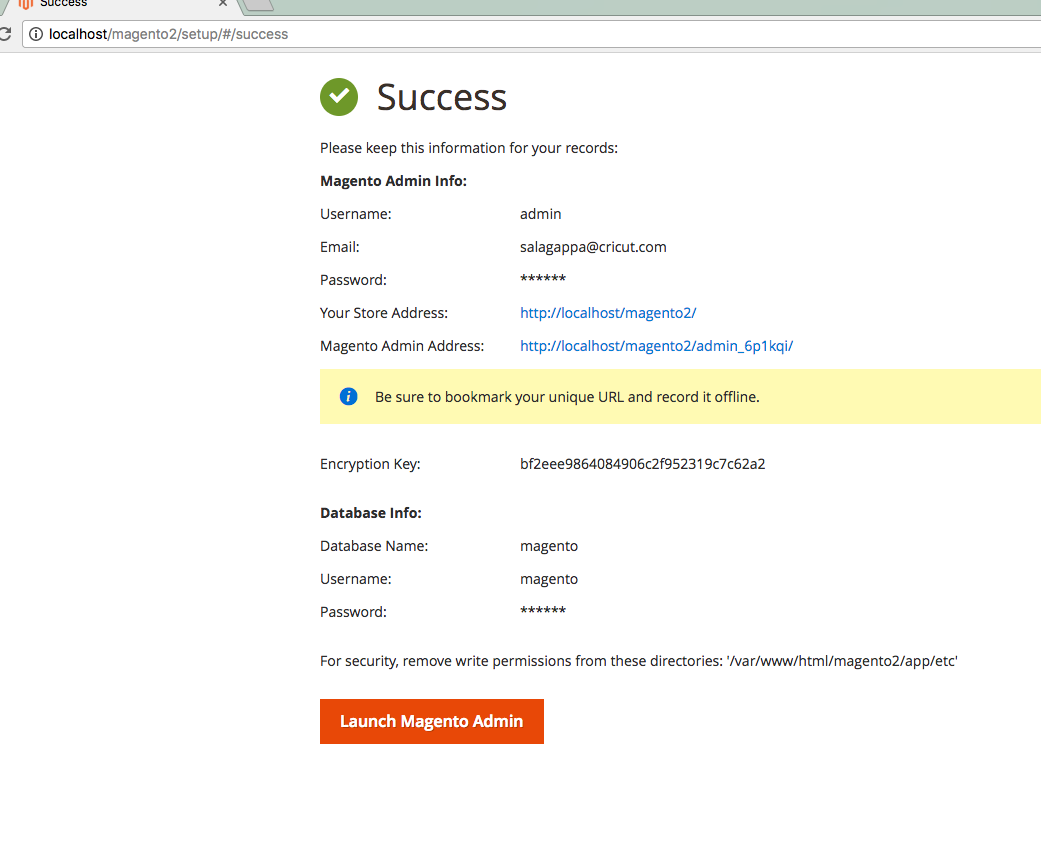Click the site information icon in address bar
Image resolution: width=1041 pixels, height=852 pixels.
pos(36,34)
